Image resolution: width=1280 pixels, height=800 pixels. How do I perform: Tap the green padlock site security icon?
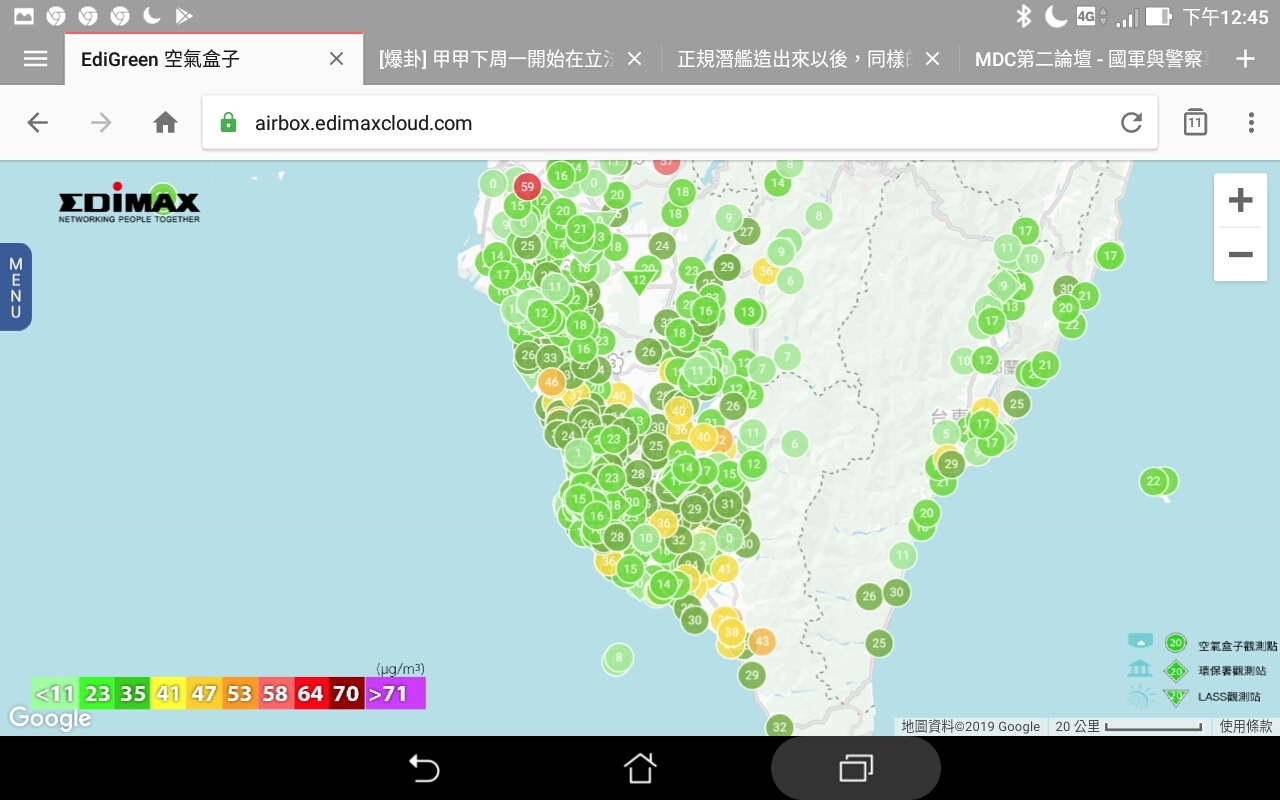228,123
